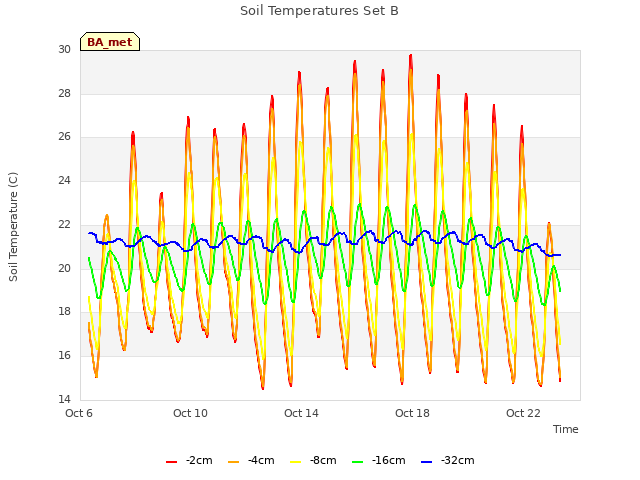The width and height of the screenshot is (640, 480).
Task: Click the chart title Soil Temperatures Set B
Action: point(319,11)
